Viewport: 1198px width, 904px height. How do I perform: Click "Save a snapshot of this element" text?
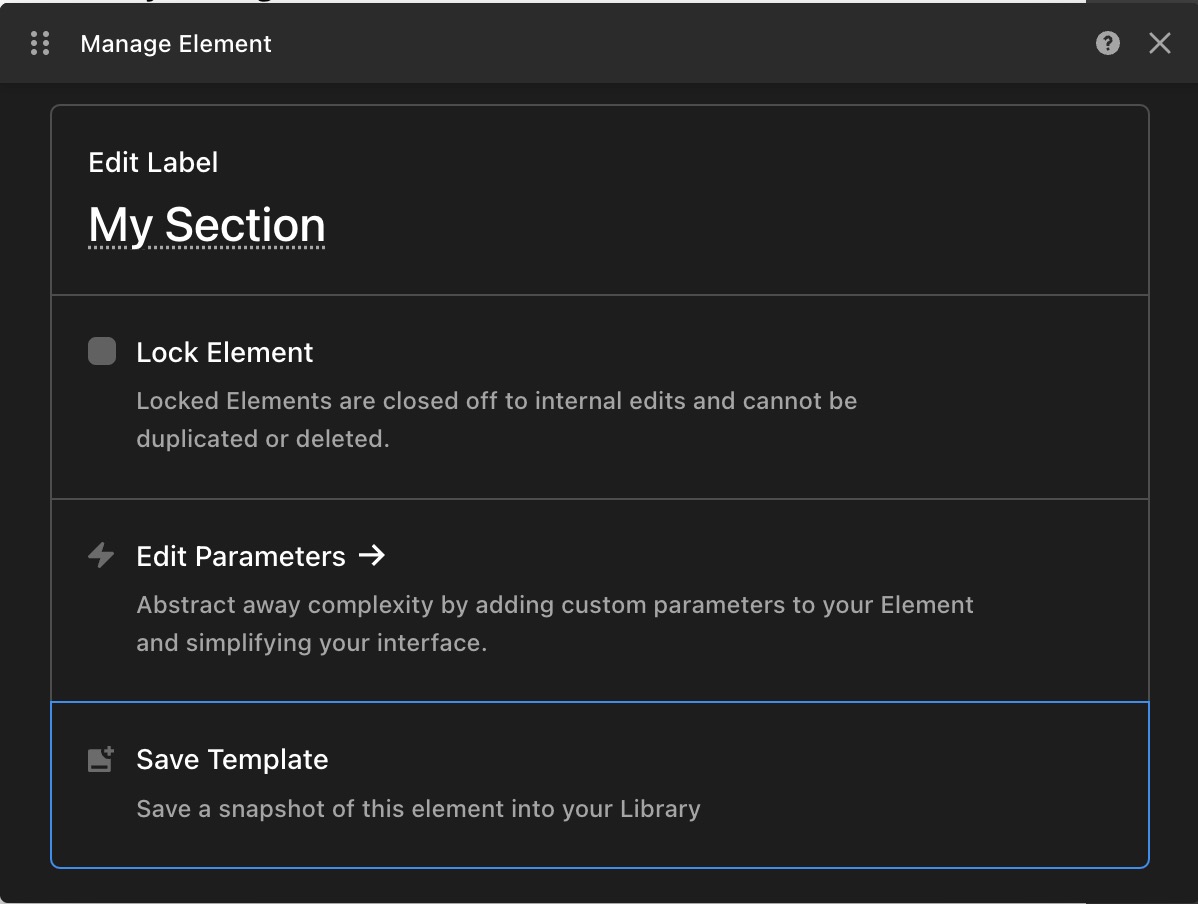[x=418, y=809]
